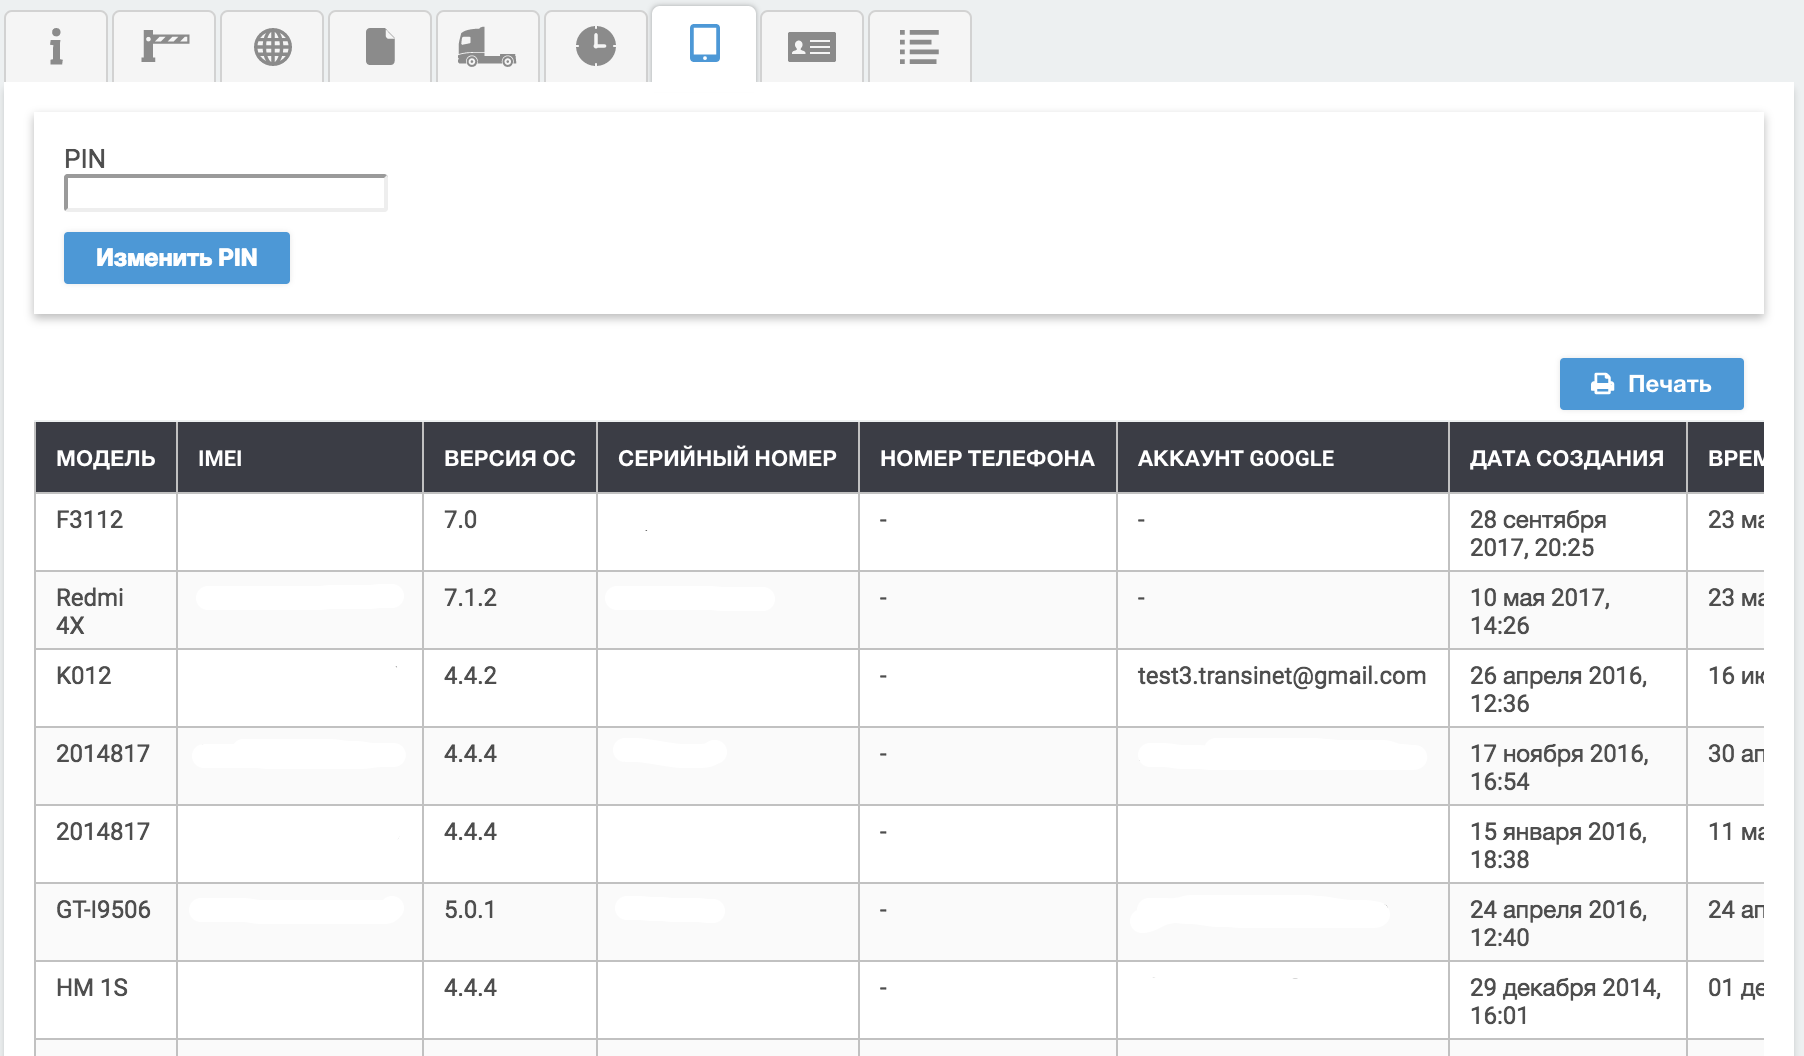Click the МОДЕЛЬ column header
Viewport: 1804px width, 1056px height.
(106, 458)
